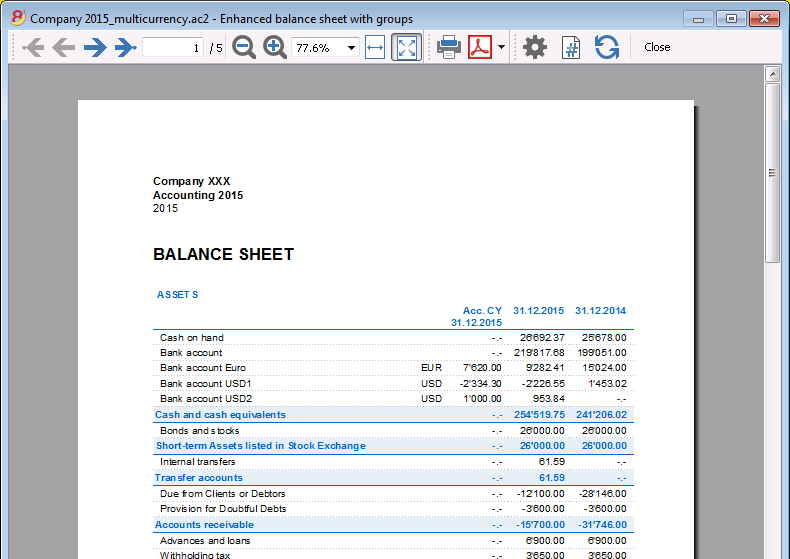Click 'Bank account USD2' row label

[x=206, y=399]
